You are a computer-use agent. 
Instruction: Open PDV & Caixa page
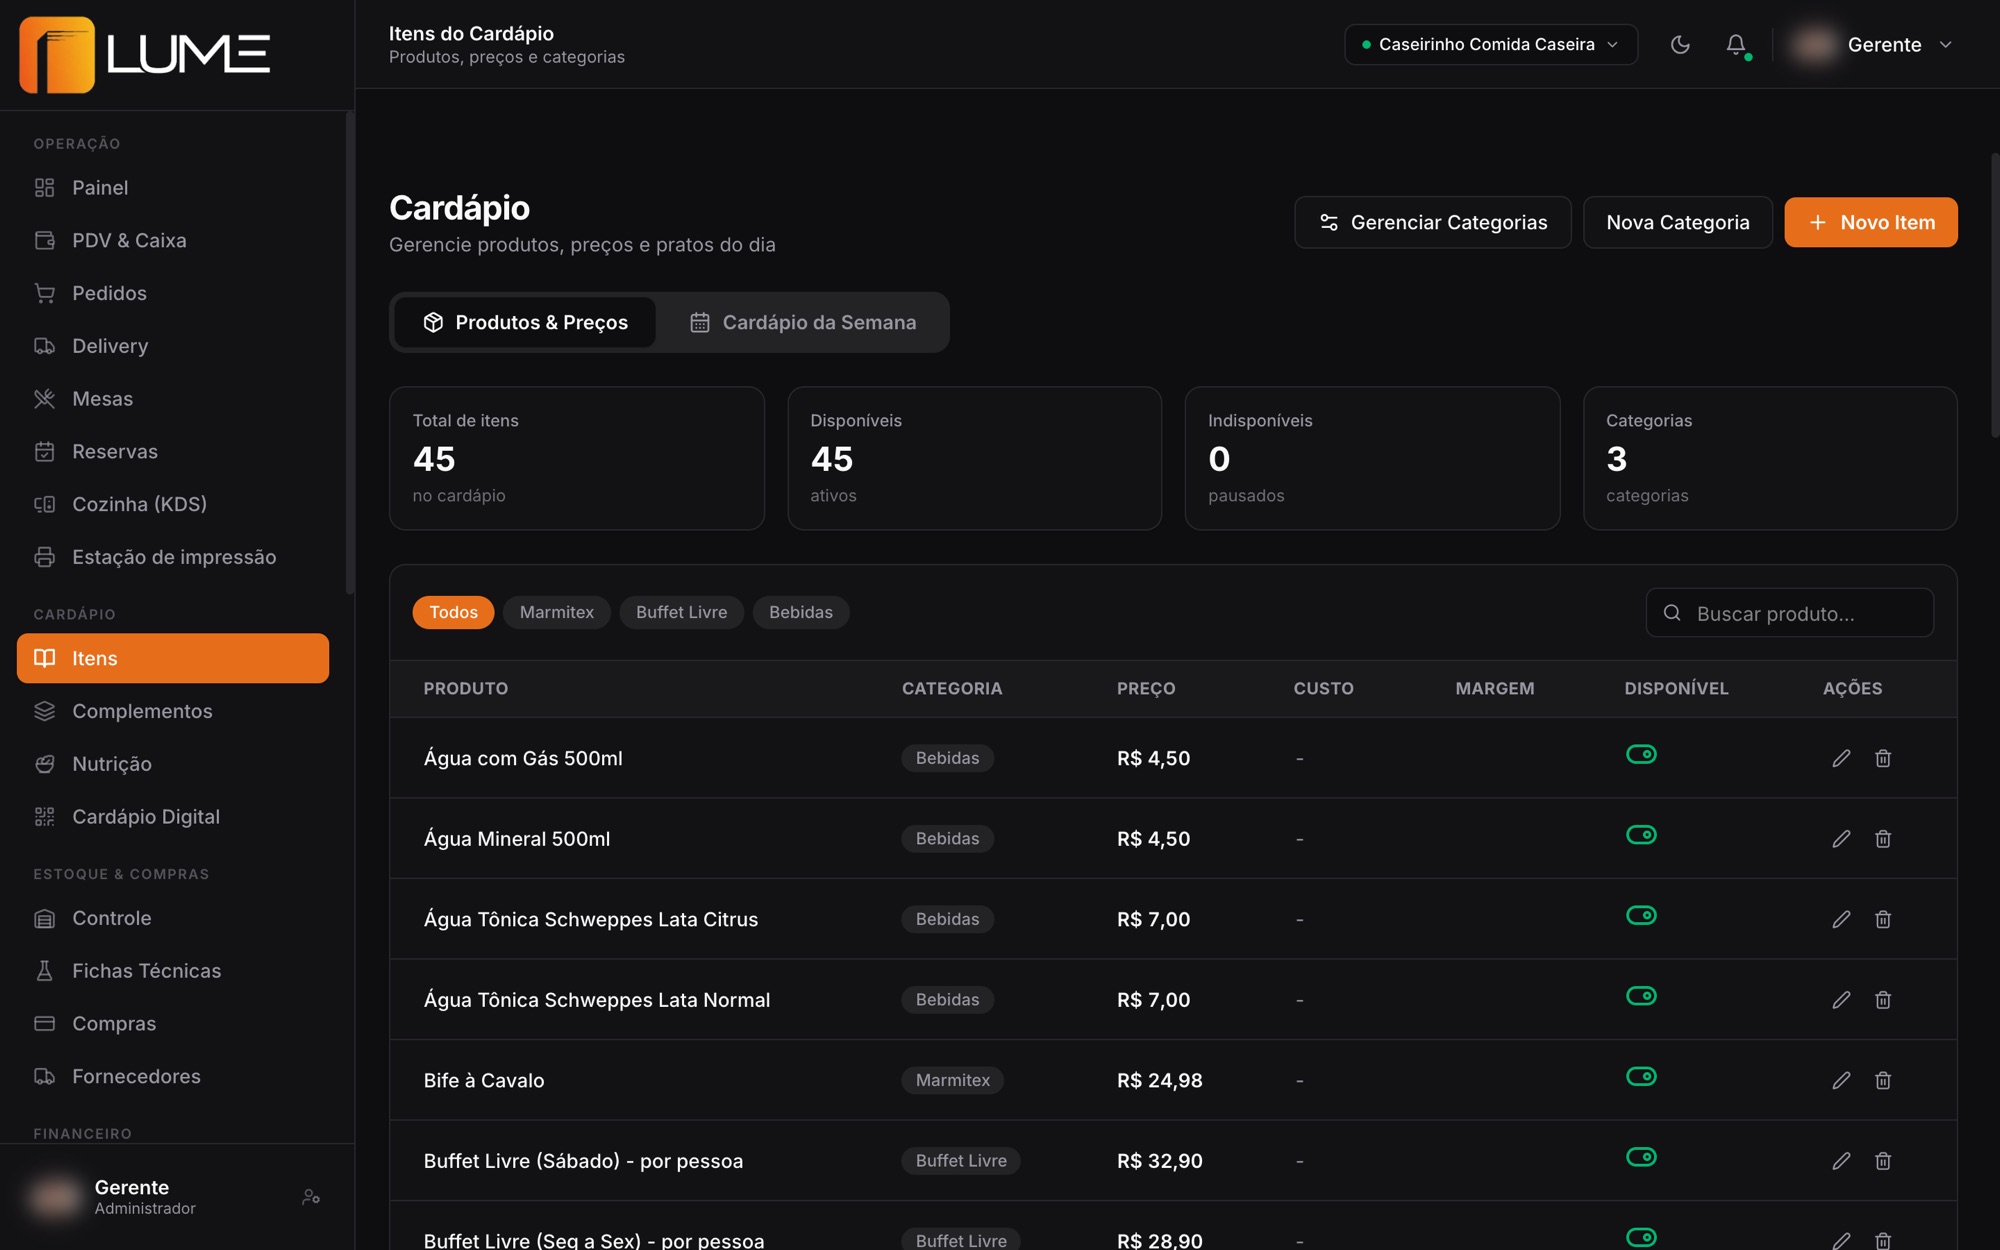173,240
